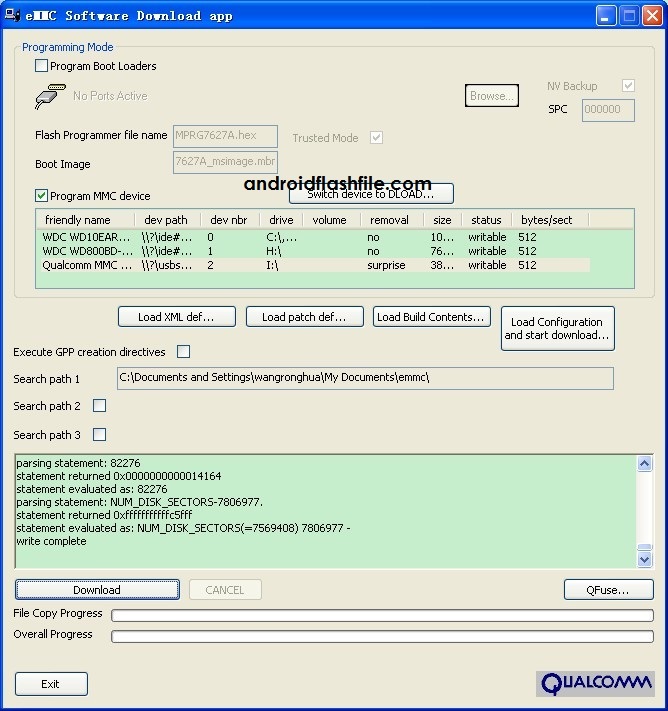This screenshot has height=711, width=668.
Task: Toggle the NV Backup checkbox
Action: point(628,85)
